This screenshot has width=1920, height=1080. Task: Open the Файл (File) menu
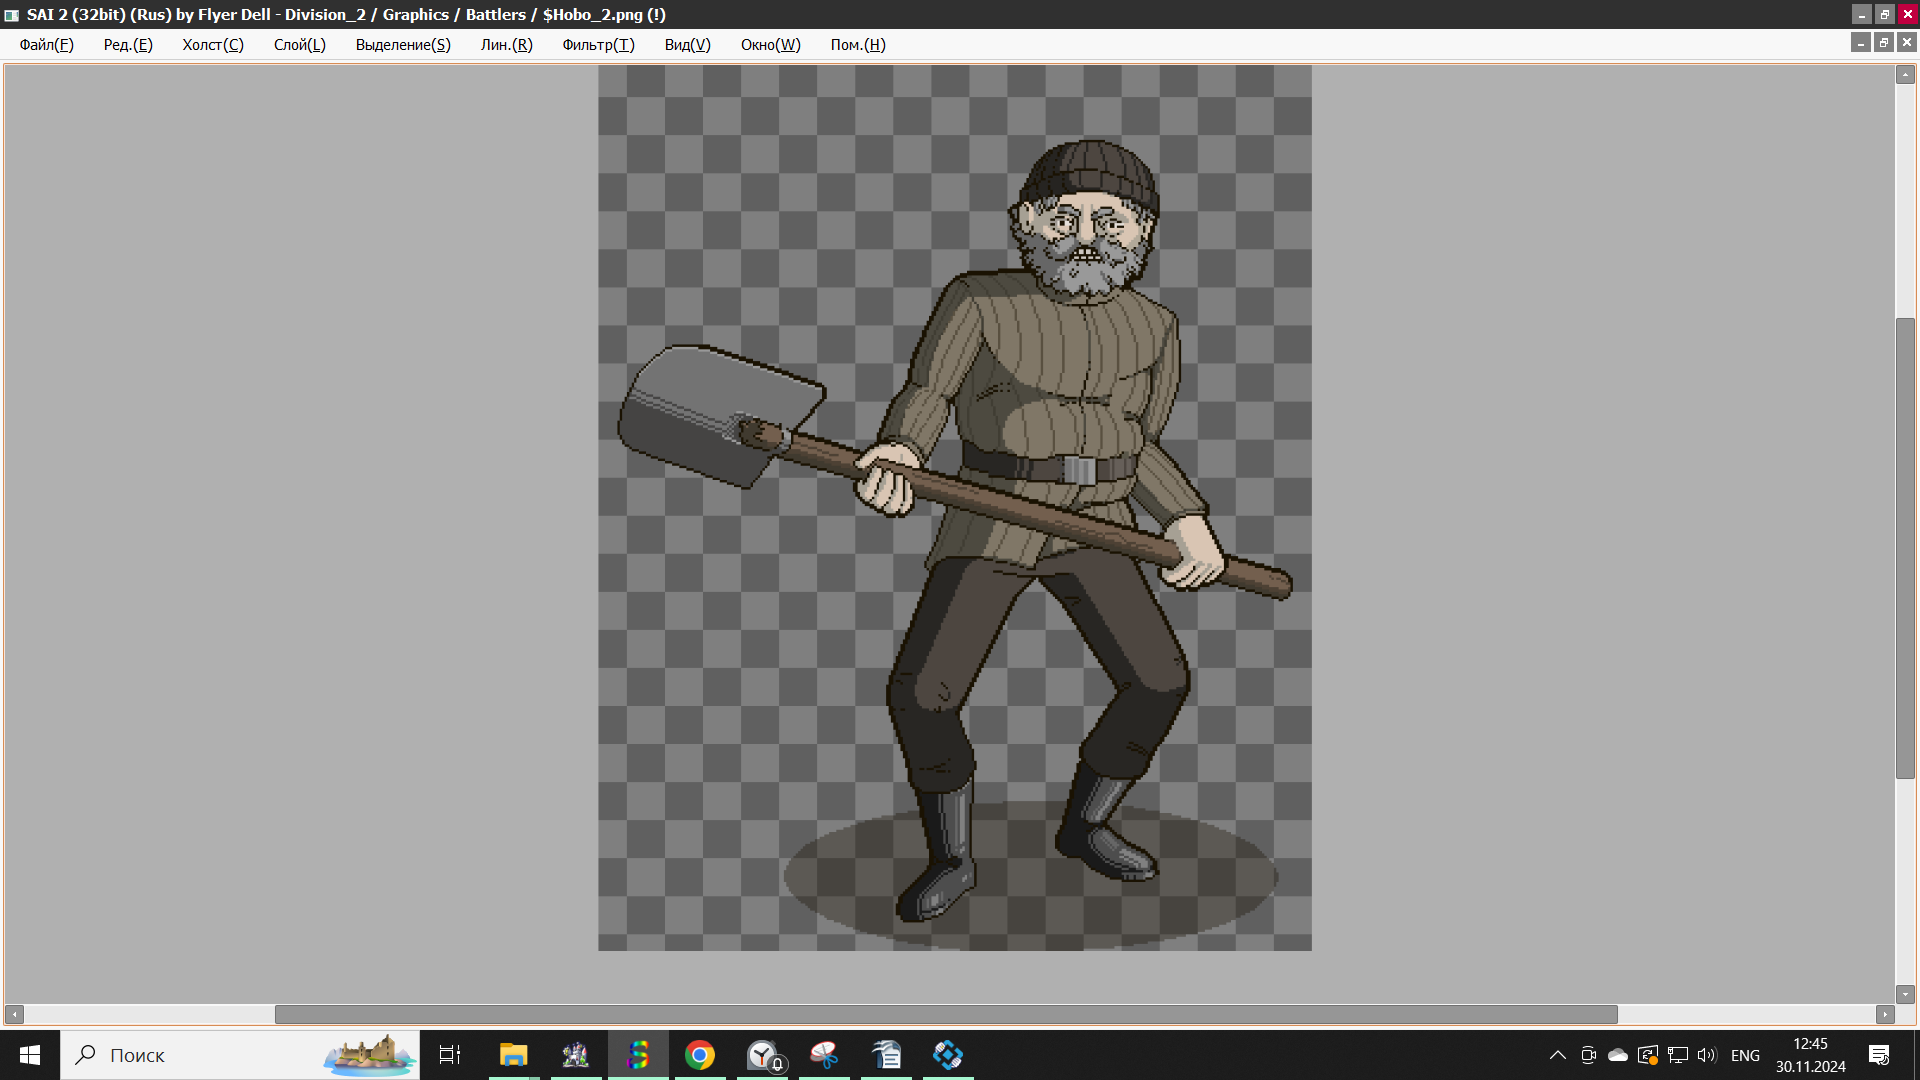(x=46, y=45)
